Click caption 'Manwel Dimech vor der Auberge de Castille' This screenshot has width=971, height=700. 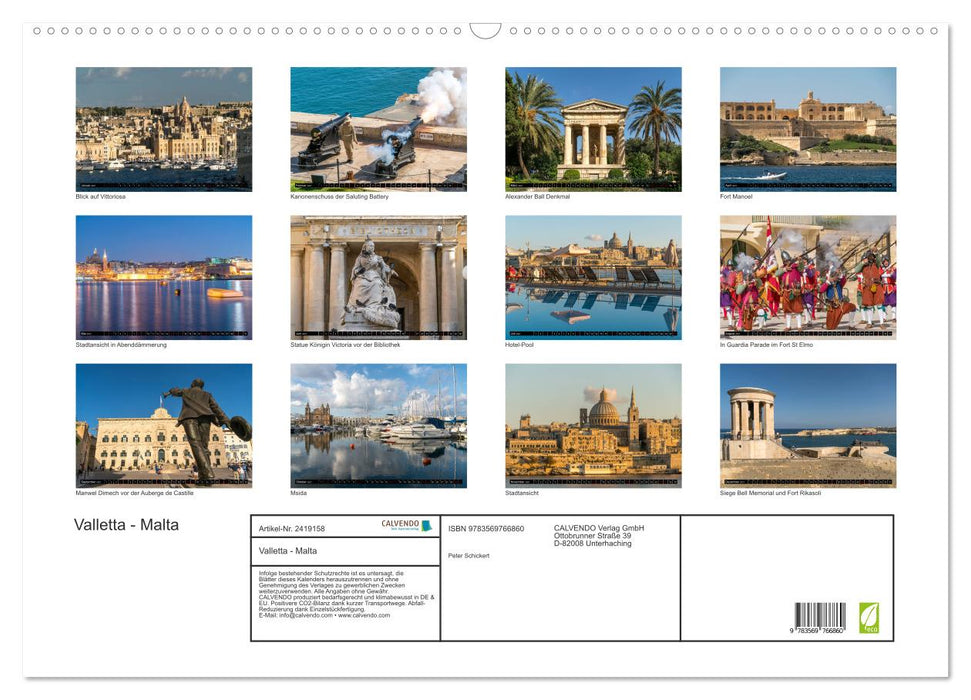pos(134,493)
